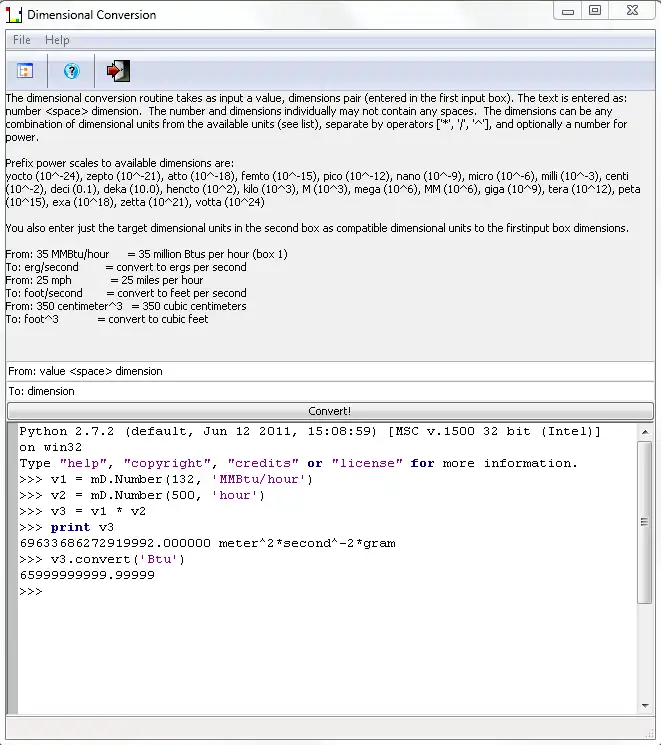Click the Convert! button
Image resolution: width=661 pixels, height=745 pixels.
tap(330, 411)
